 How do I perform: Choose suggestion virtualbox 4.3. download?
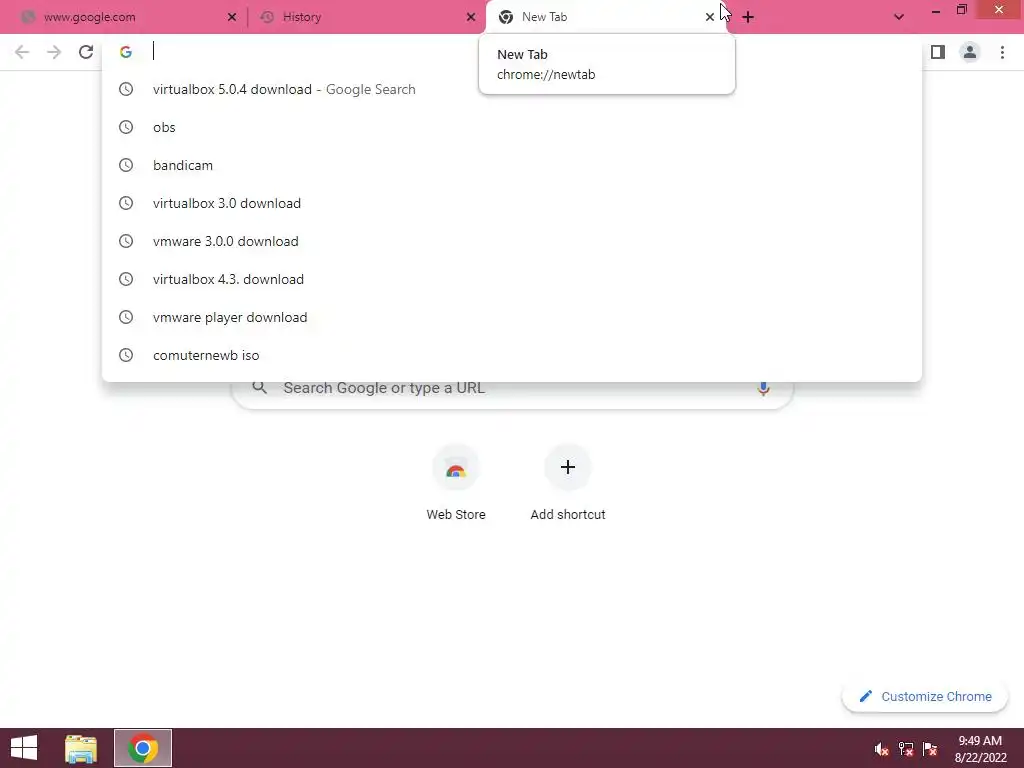(x=512, y=279)
